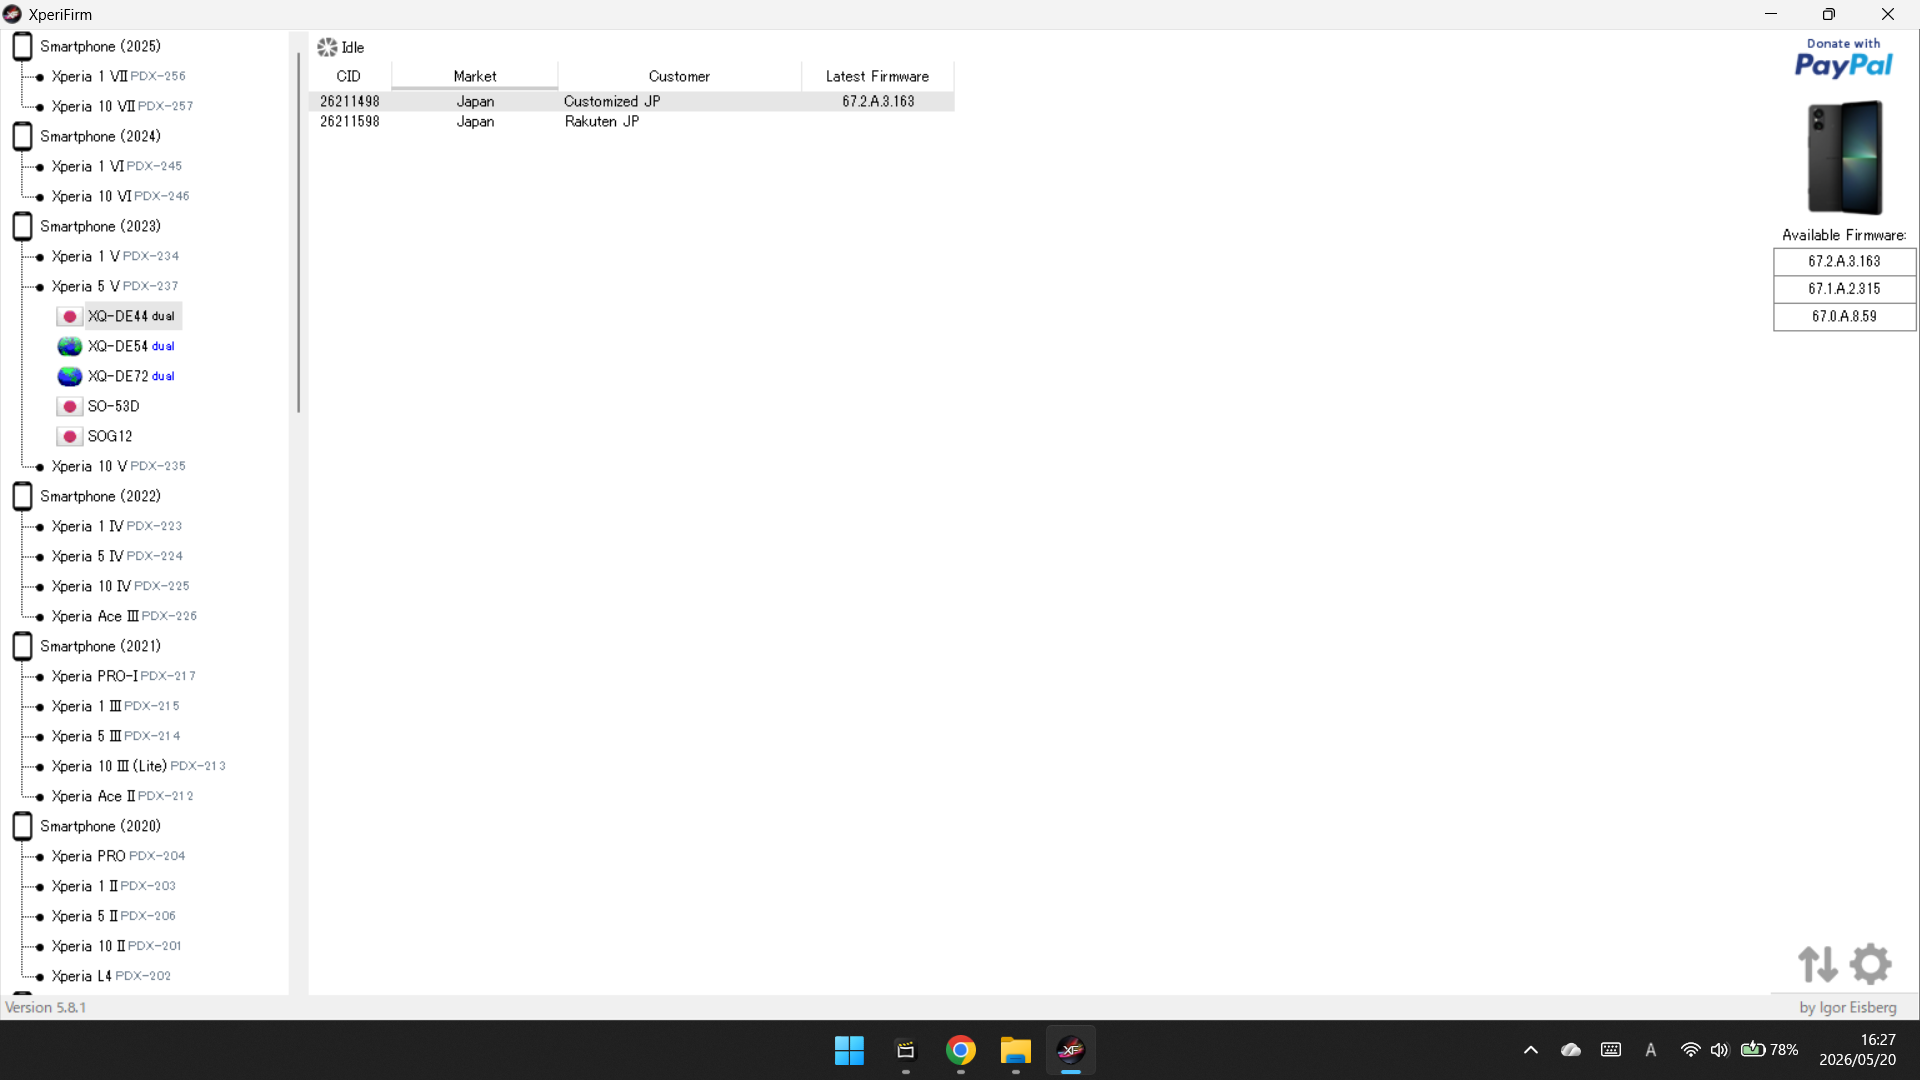The height and width of the screenshot is (1080, 1920).
Task: Sort by the Market column header
Action: (x=475, y=76)
